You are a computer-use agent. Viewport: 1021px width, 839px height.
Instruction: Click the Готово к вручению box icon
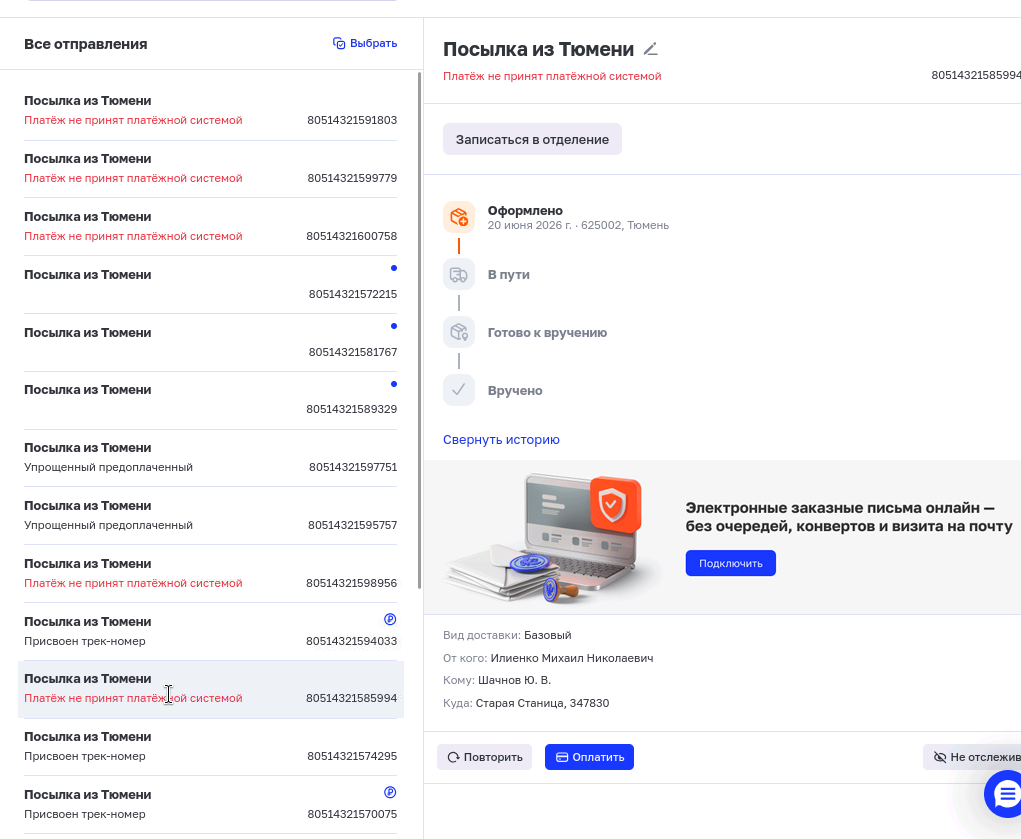pos(459,332)
